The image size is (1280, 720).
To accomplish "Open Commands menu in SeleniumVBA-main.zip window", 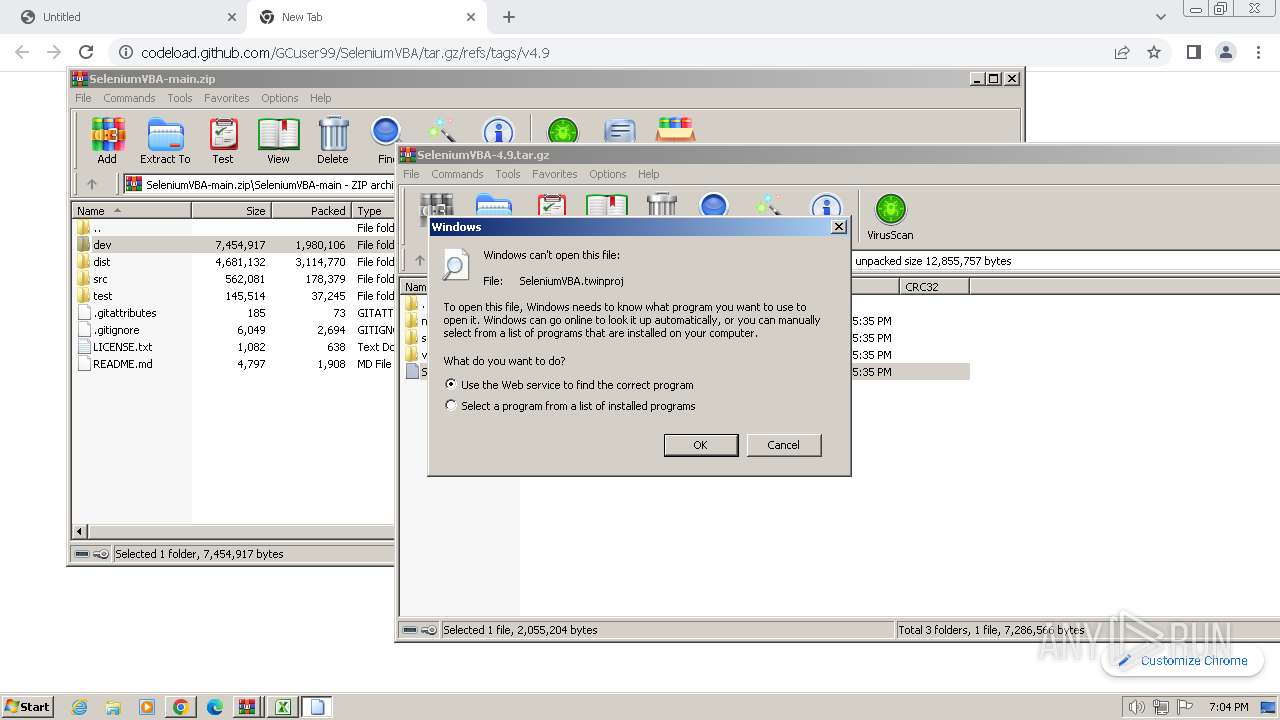I will pyautogui.click(x=129, y=98).
